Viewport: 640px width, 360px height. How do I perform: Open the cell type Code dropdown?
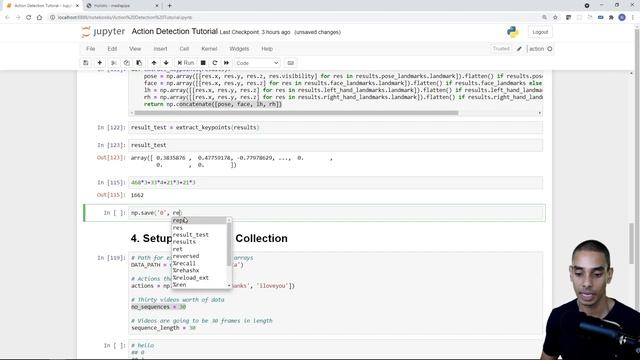coord(257,63)
